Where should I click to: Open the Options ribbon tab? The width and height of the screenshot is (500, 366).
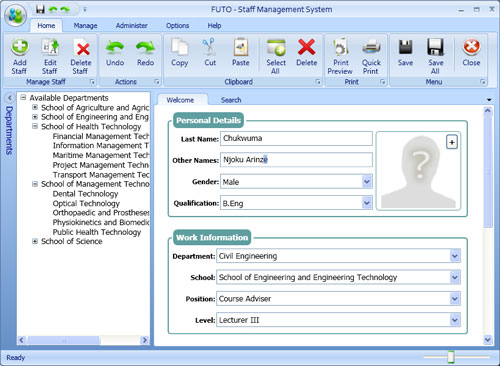coord(177,26)
